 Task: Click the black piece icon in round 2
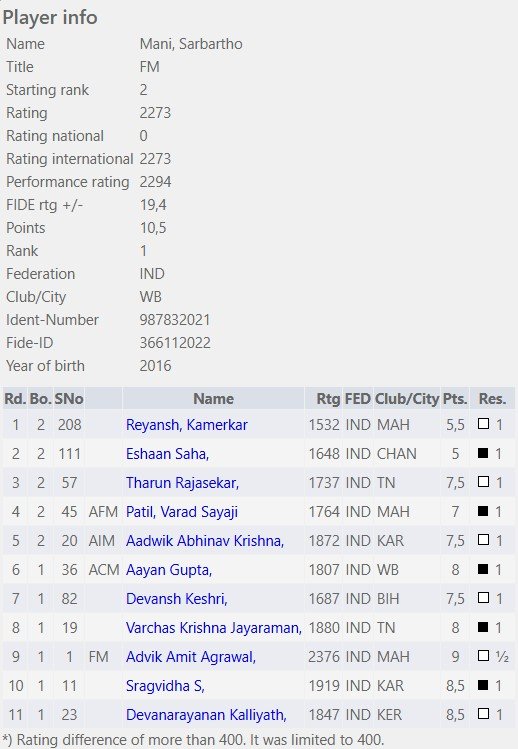pyautogui.click(x=483, y=453)
